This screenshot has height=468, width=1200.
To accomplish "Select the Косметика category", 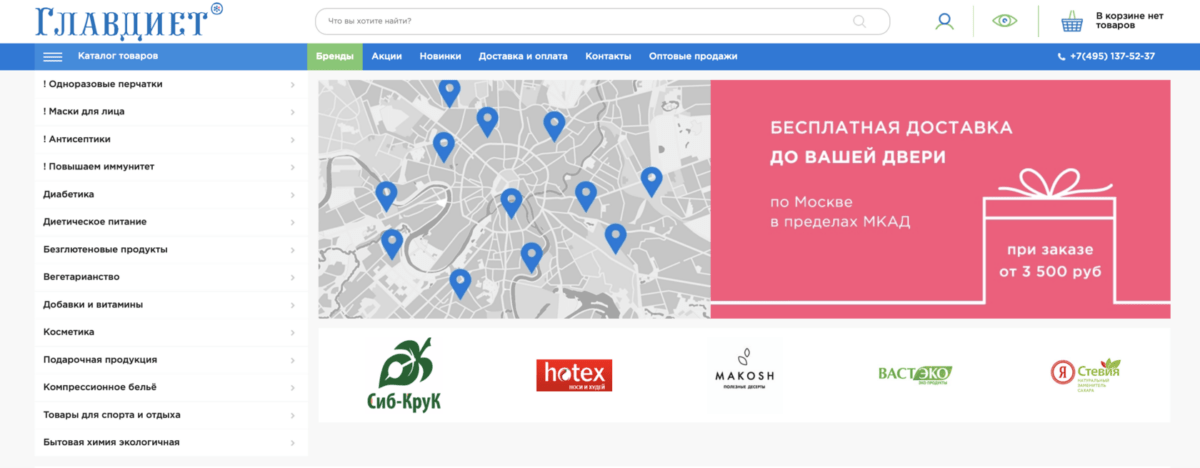I will coord(170,332).
